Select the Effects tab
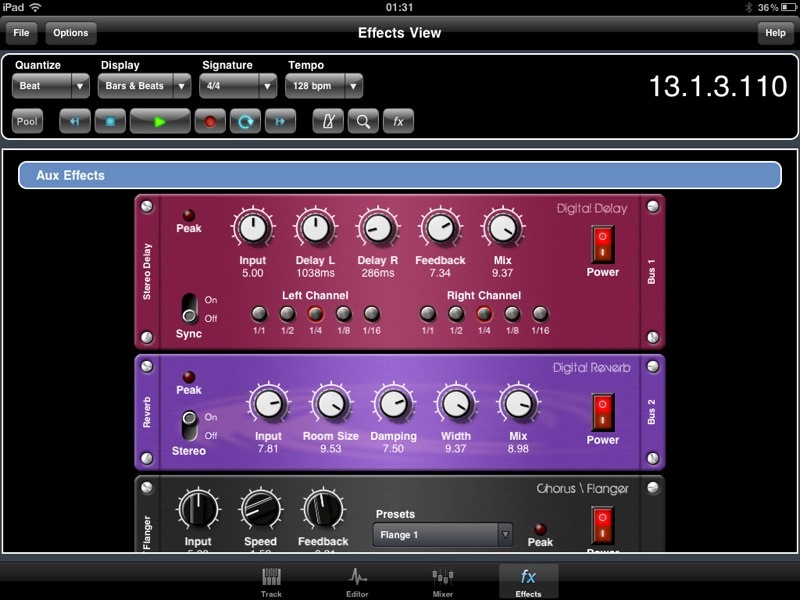The width and height of the screenshot is (800, 600). point(528,582)
